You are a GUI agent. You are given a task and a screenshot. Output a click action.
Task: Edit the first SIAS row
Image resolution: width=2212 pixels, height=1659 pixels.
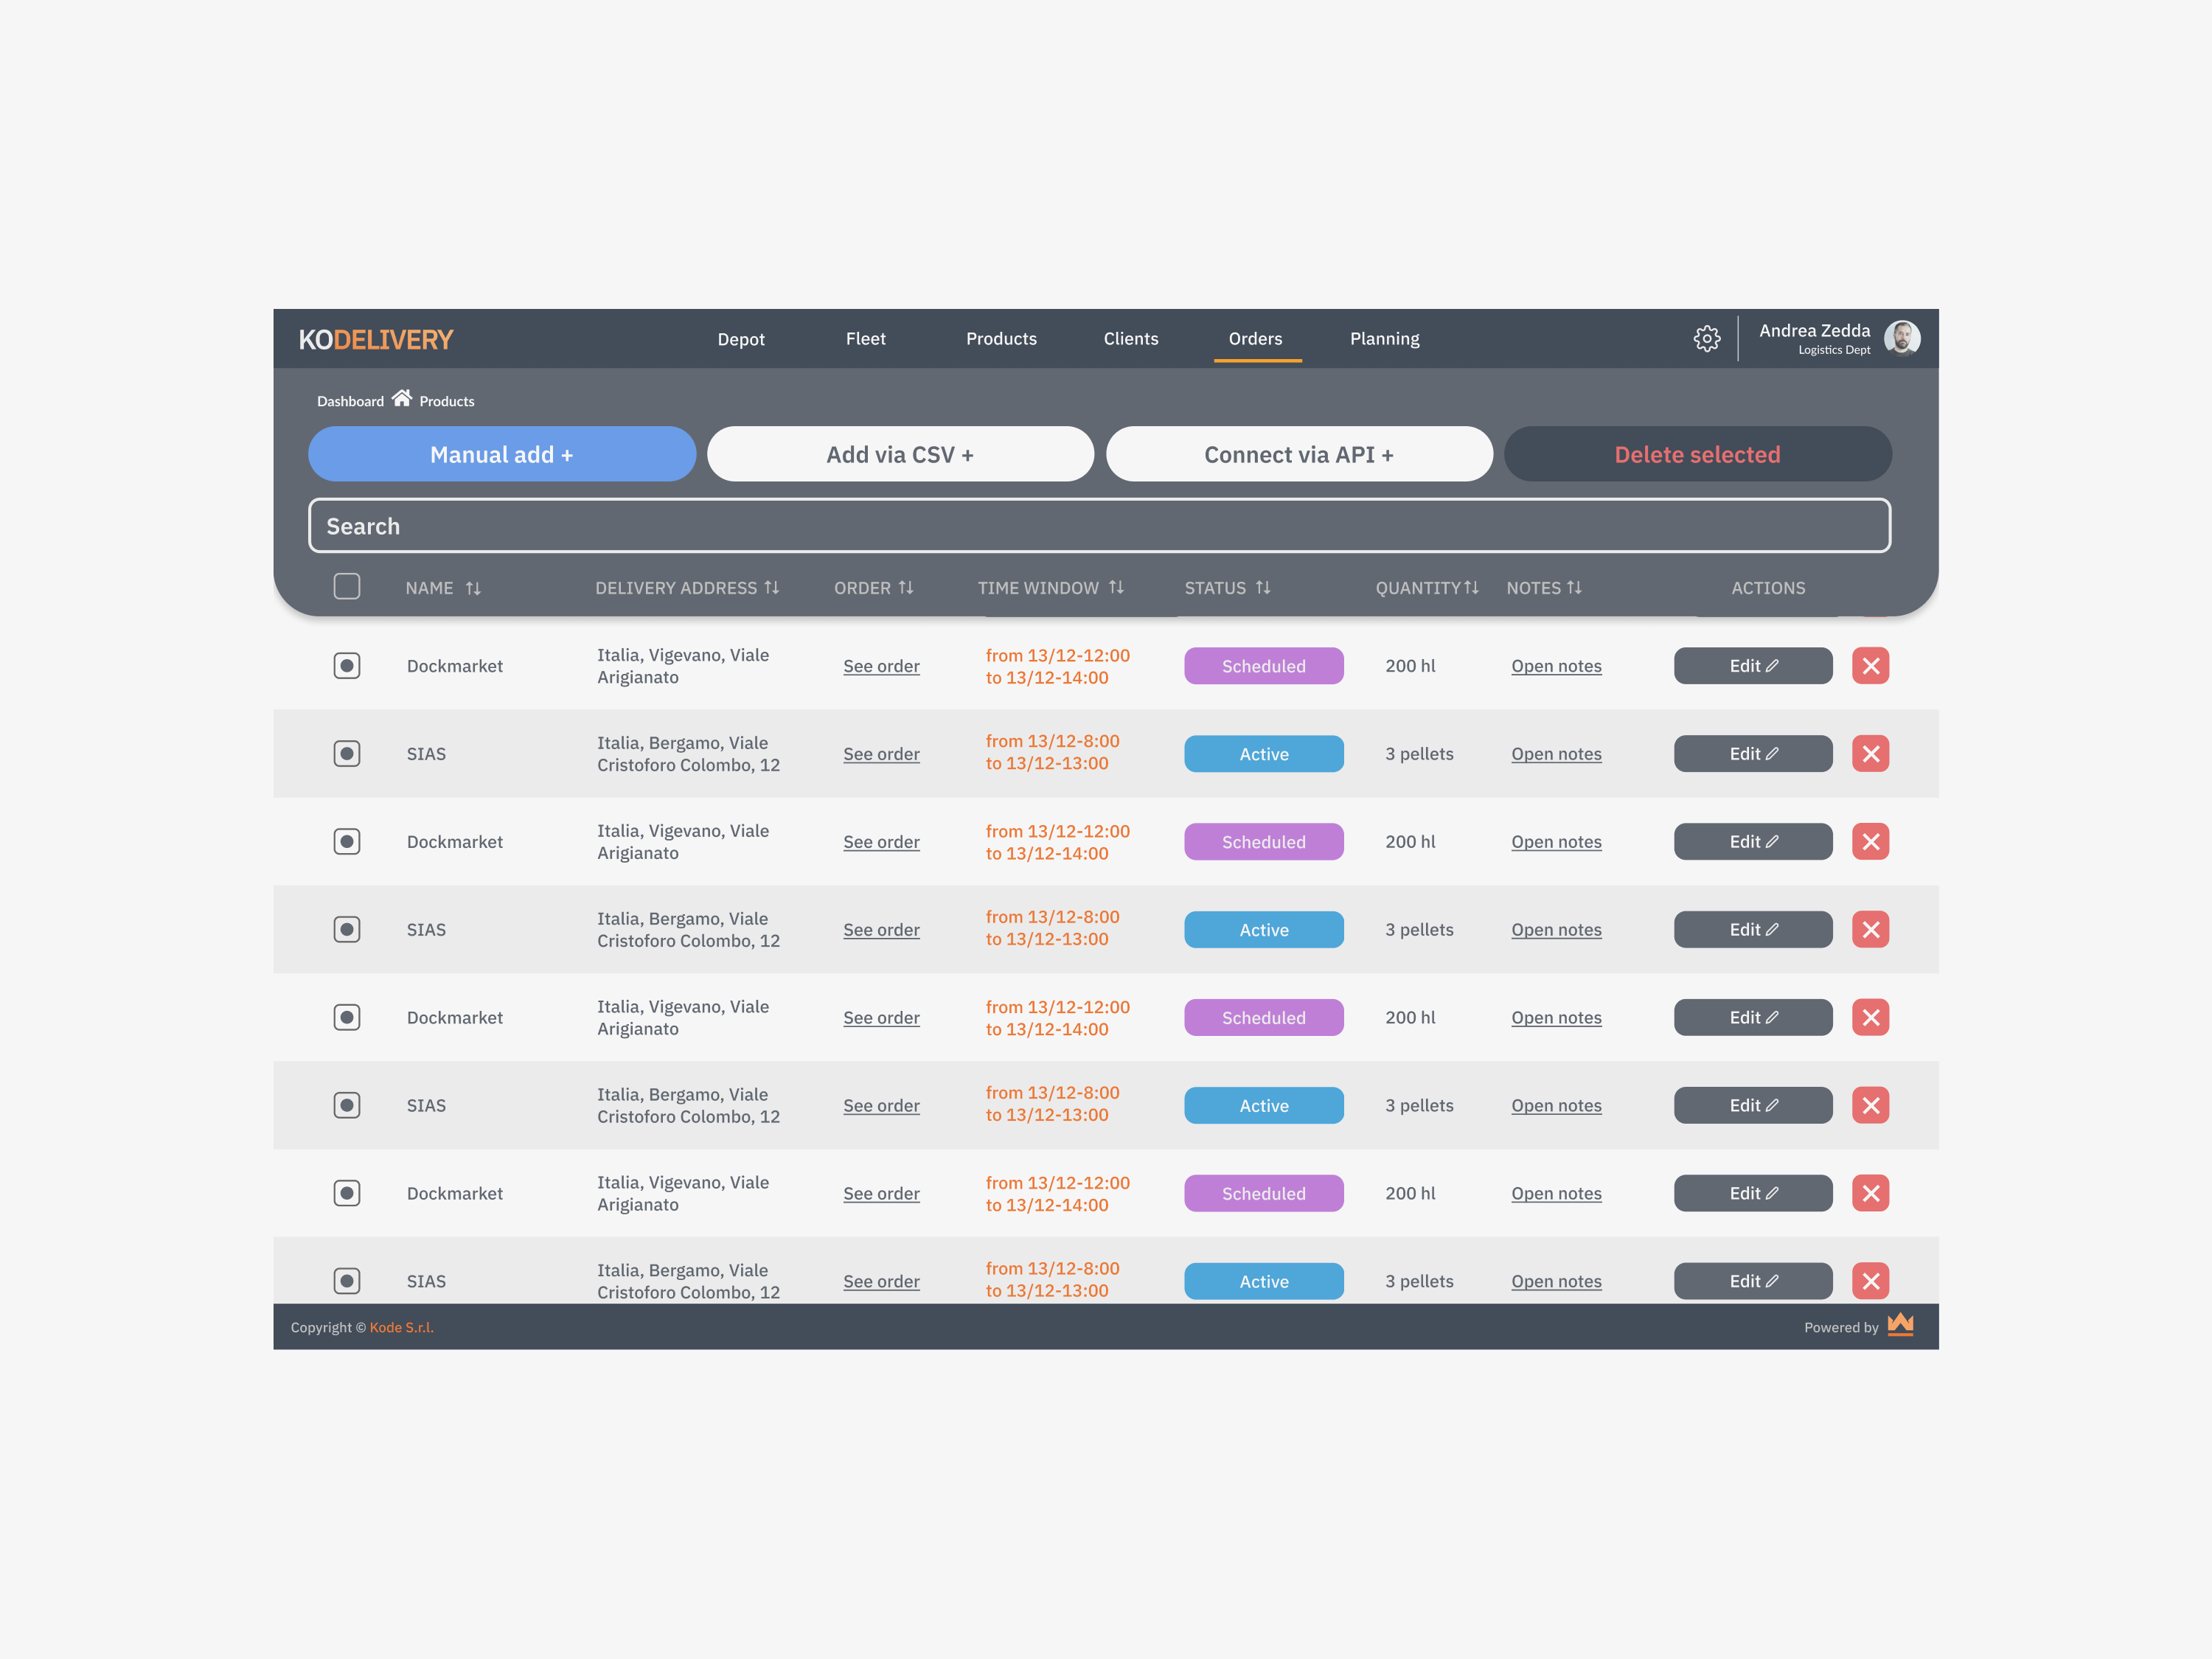click(1753, 754)
